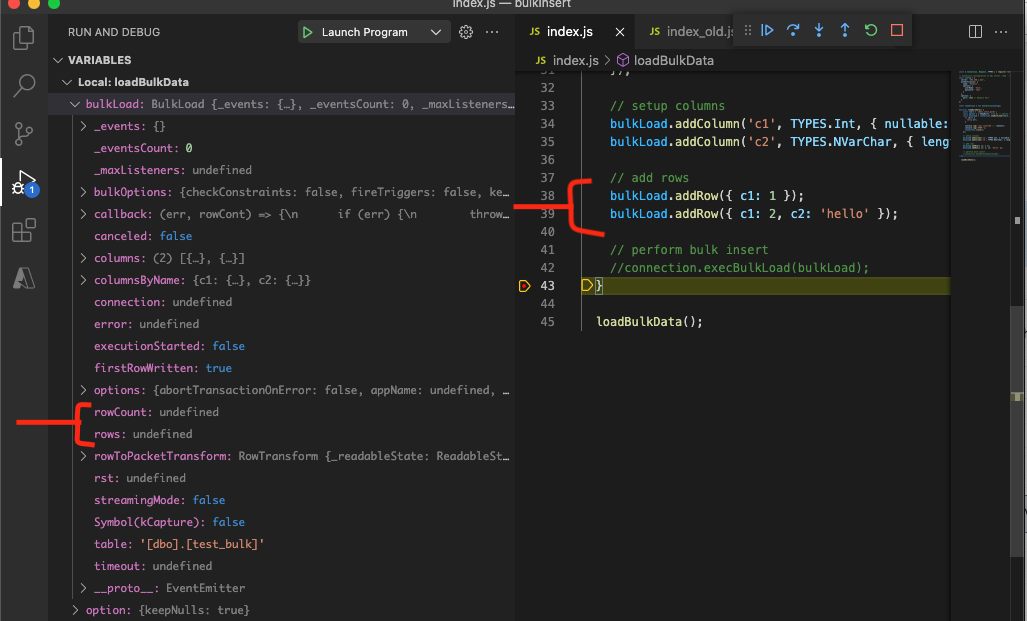Restart the debug session
Image resolution: width=1027 pixels, height=621 pixels.
[870, 30]
